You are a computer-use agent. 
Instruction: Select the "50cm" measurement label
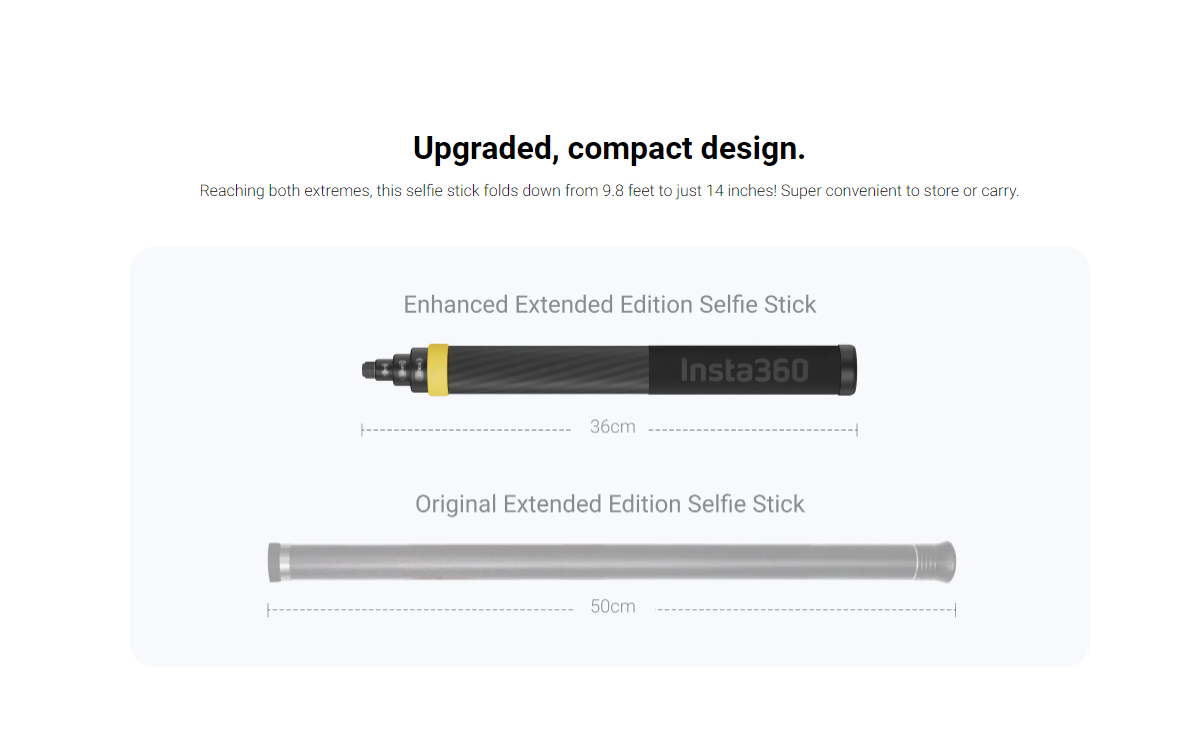tap(612, 607)
